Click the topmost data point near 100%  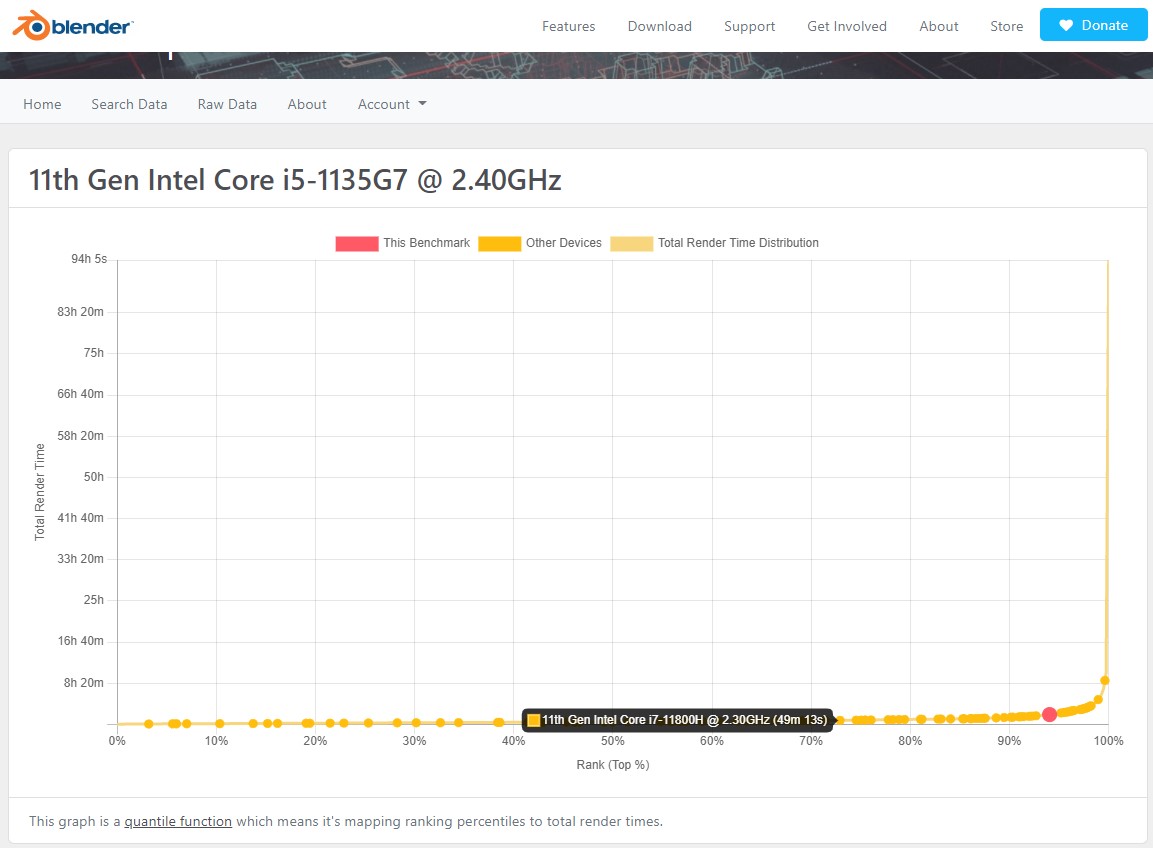1104,680
